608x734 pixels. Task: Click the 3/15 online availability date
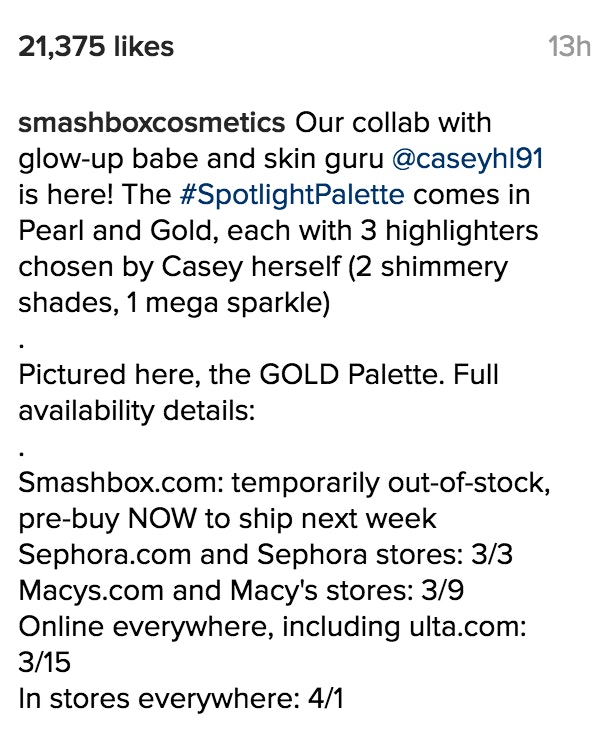tap(44, 662)
